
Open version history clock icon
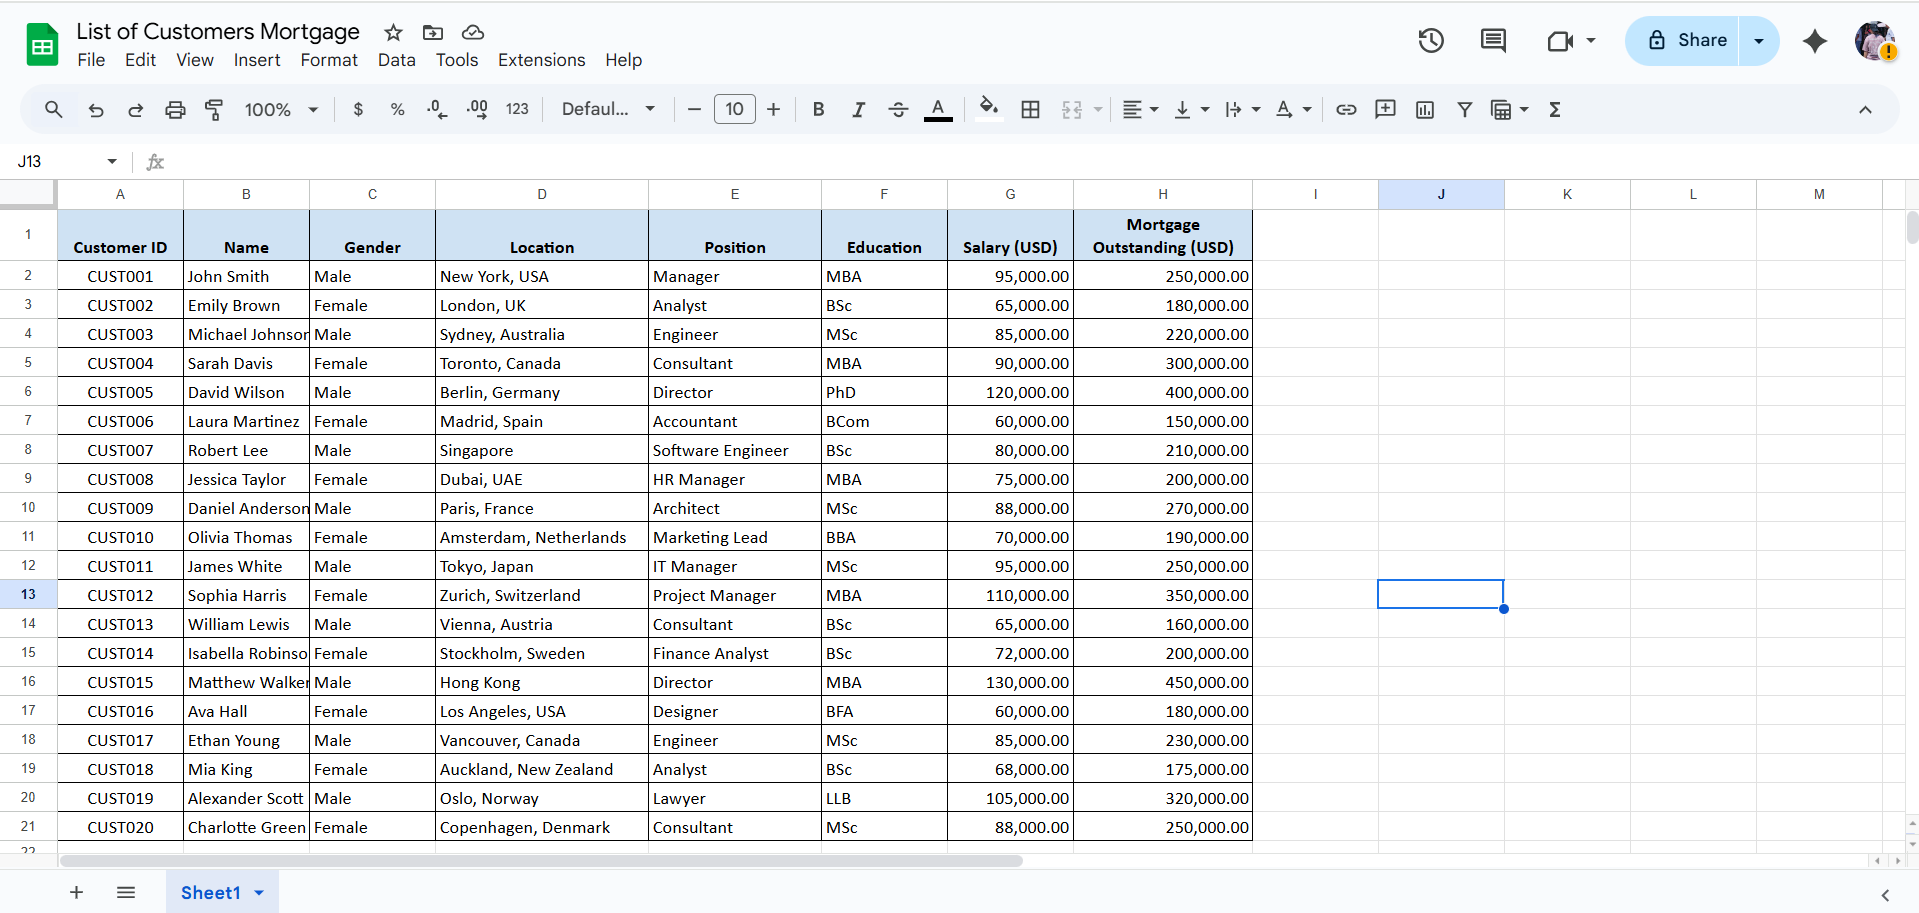1431,41
